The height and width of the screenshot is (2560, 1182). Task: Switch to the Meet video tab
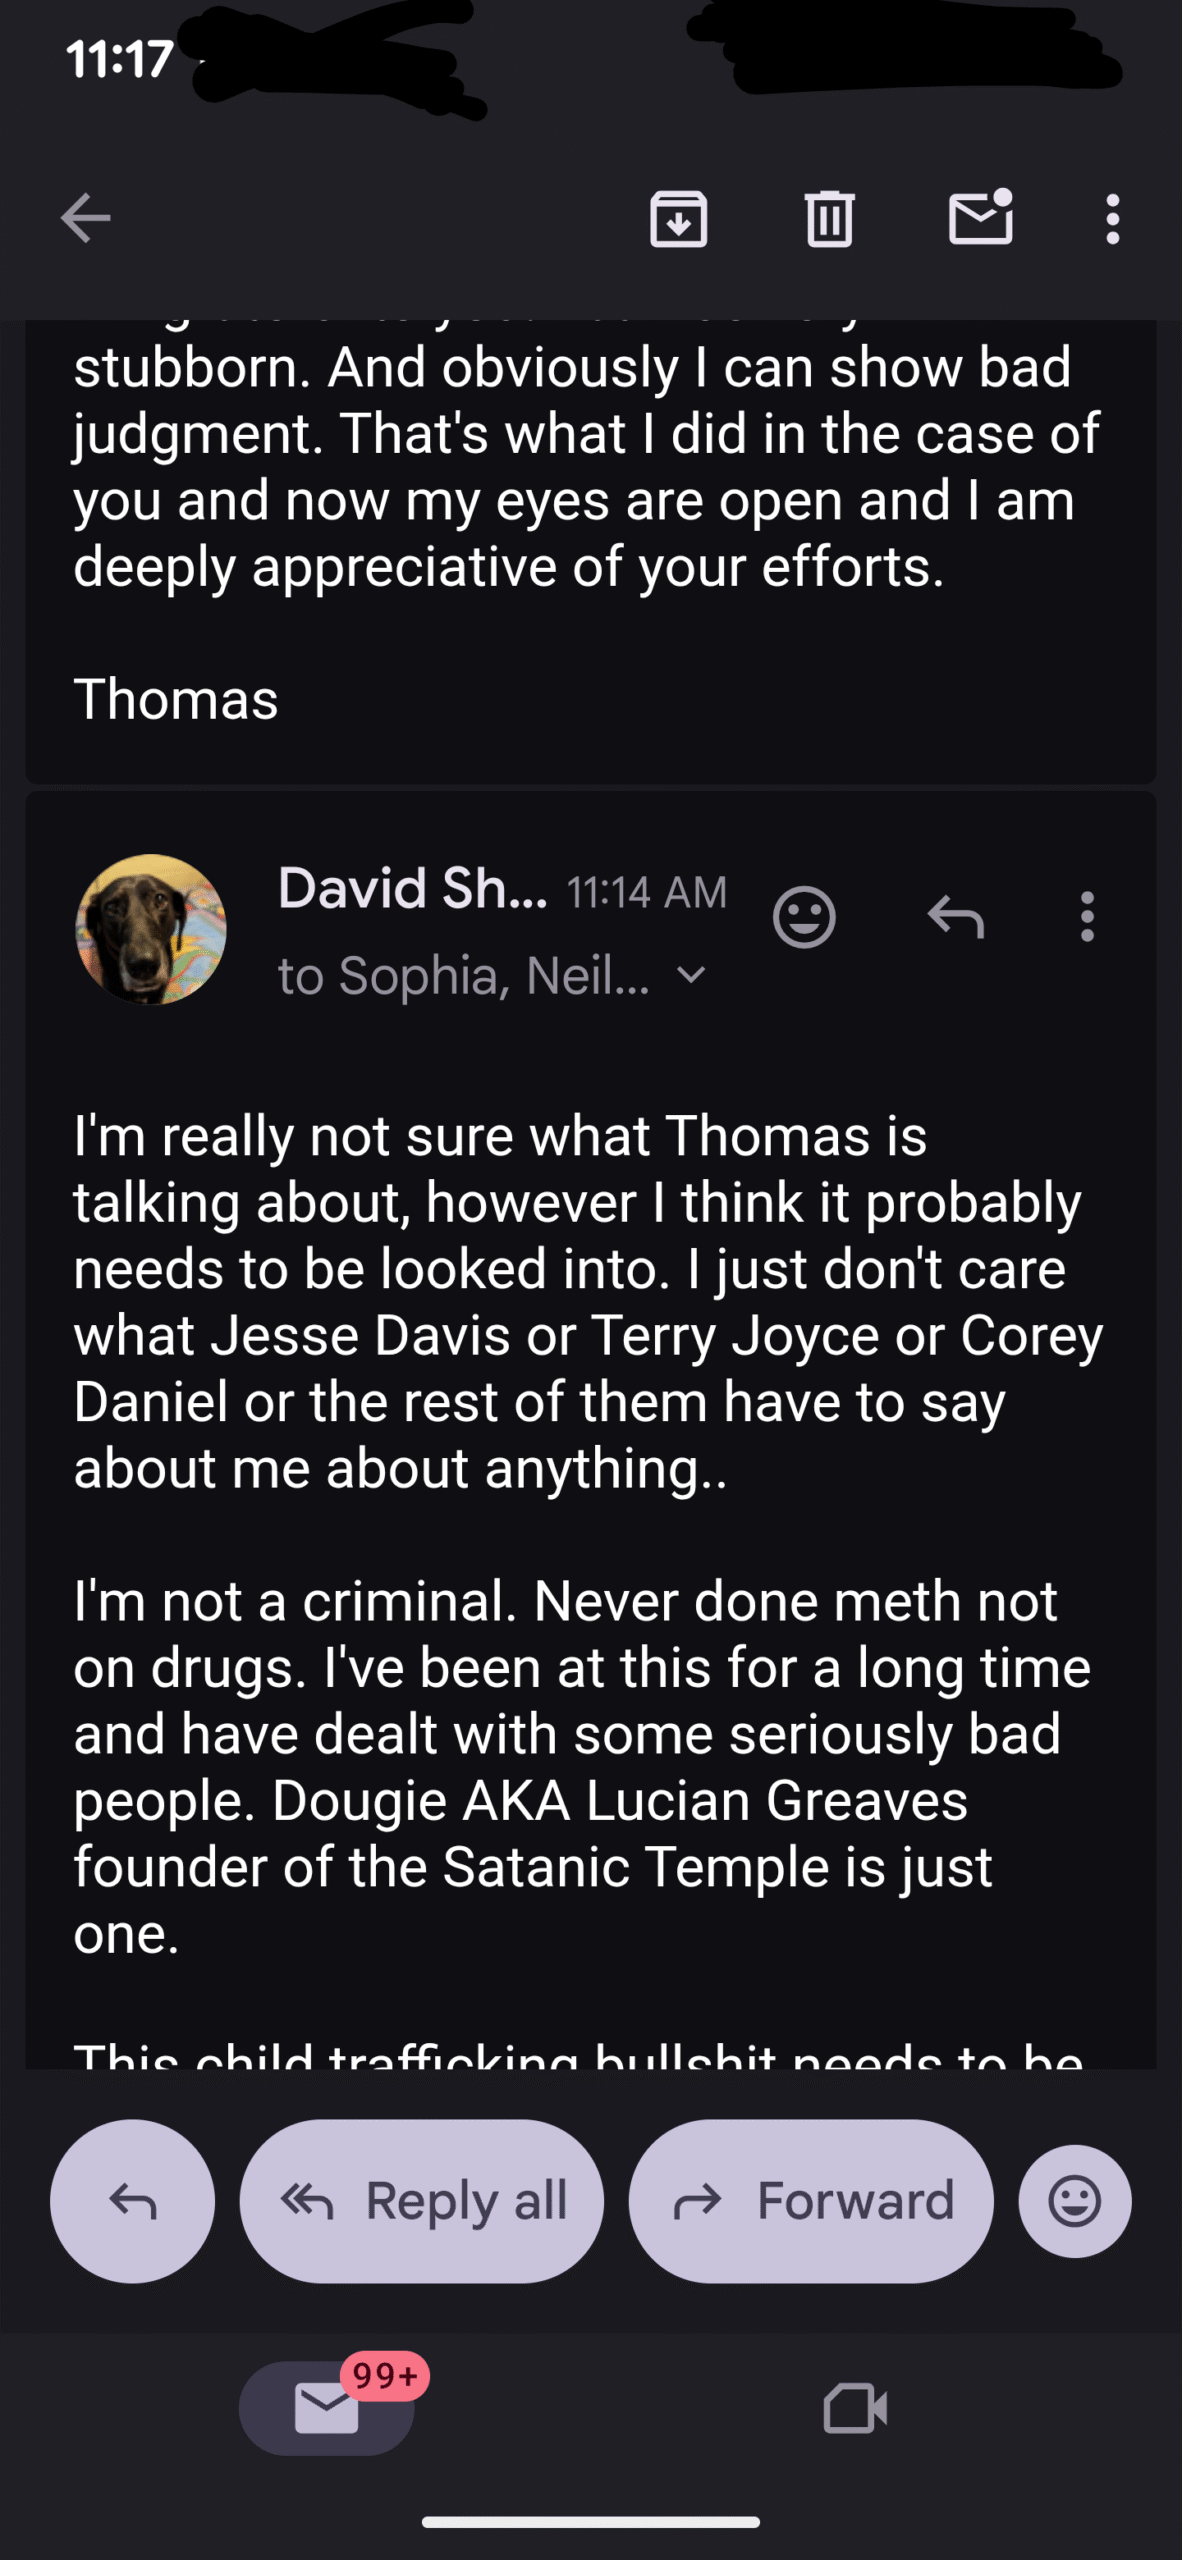click(855, 2408)
